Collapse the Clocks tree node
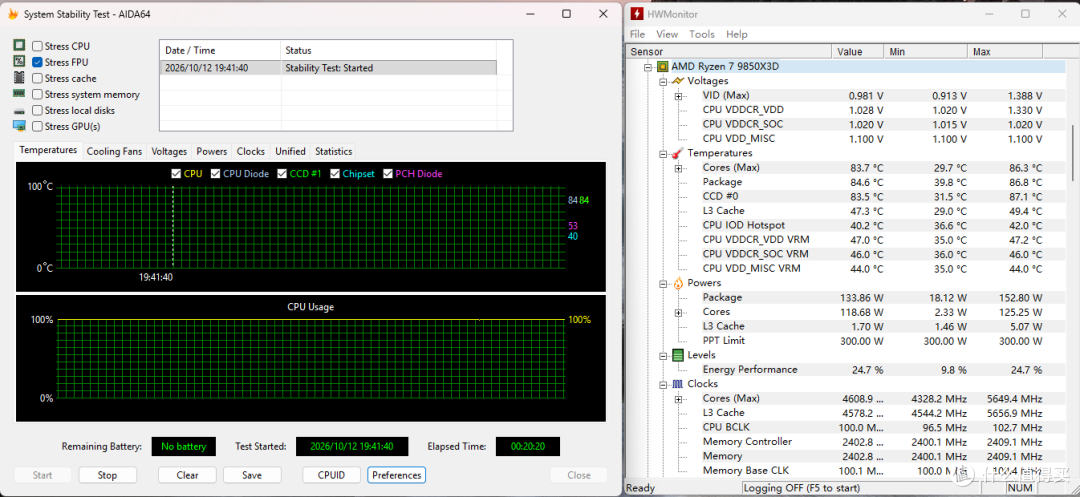Screen dimensions: 1080x497 tap(663, 384)
